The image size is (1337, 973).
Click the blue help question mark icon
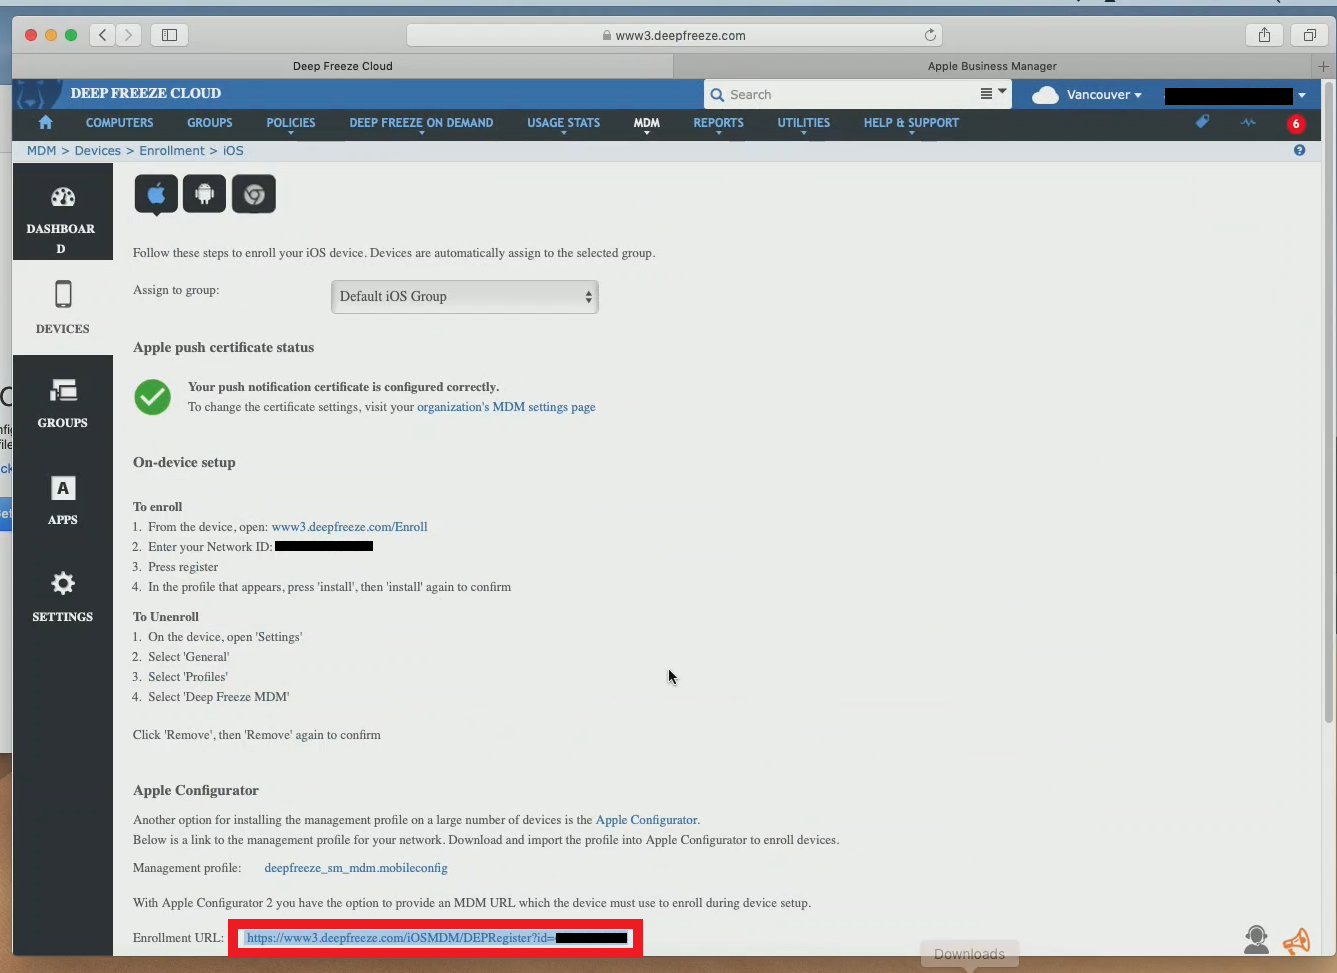click(1299, 150)
